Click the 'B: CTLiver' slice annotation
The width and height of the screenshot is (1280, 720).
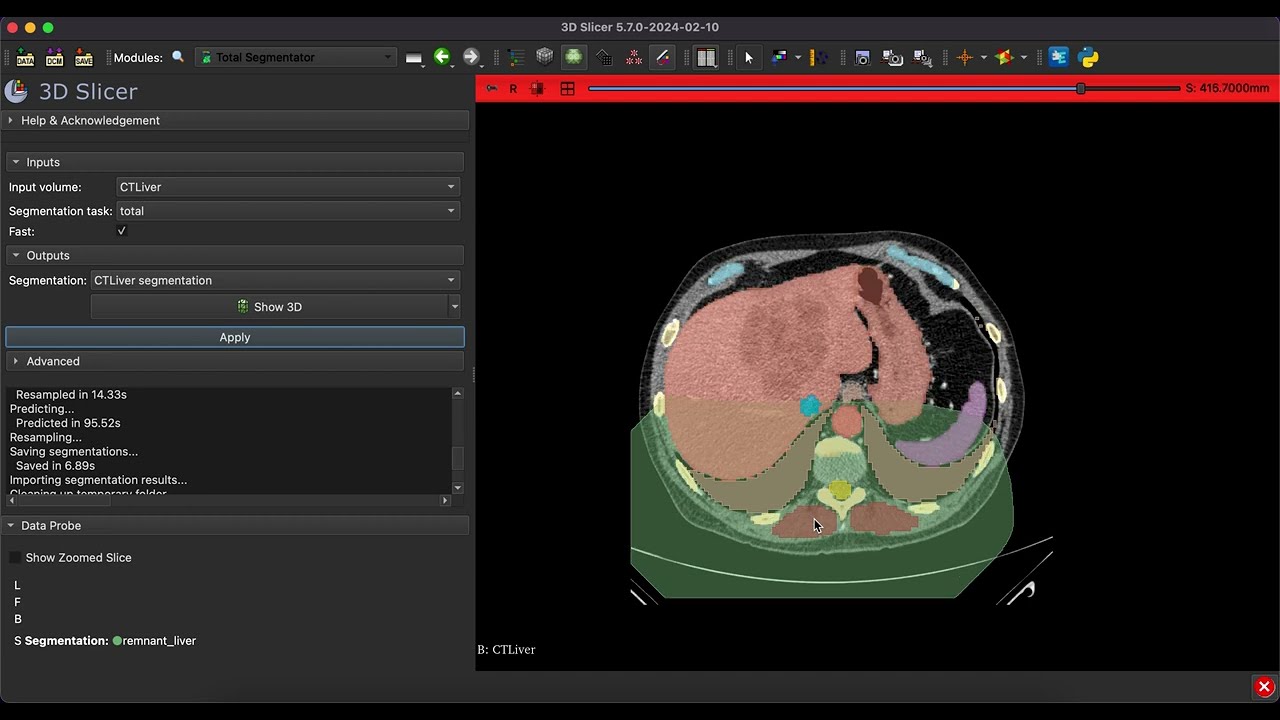[x=506, y=650]
